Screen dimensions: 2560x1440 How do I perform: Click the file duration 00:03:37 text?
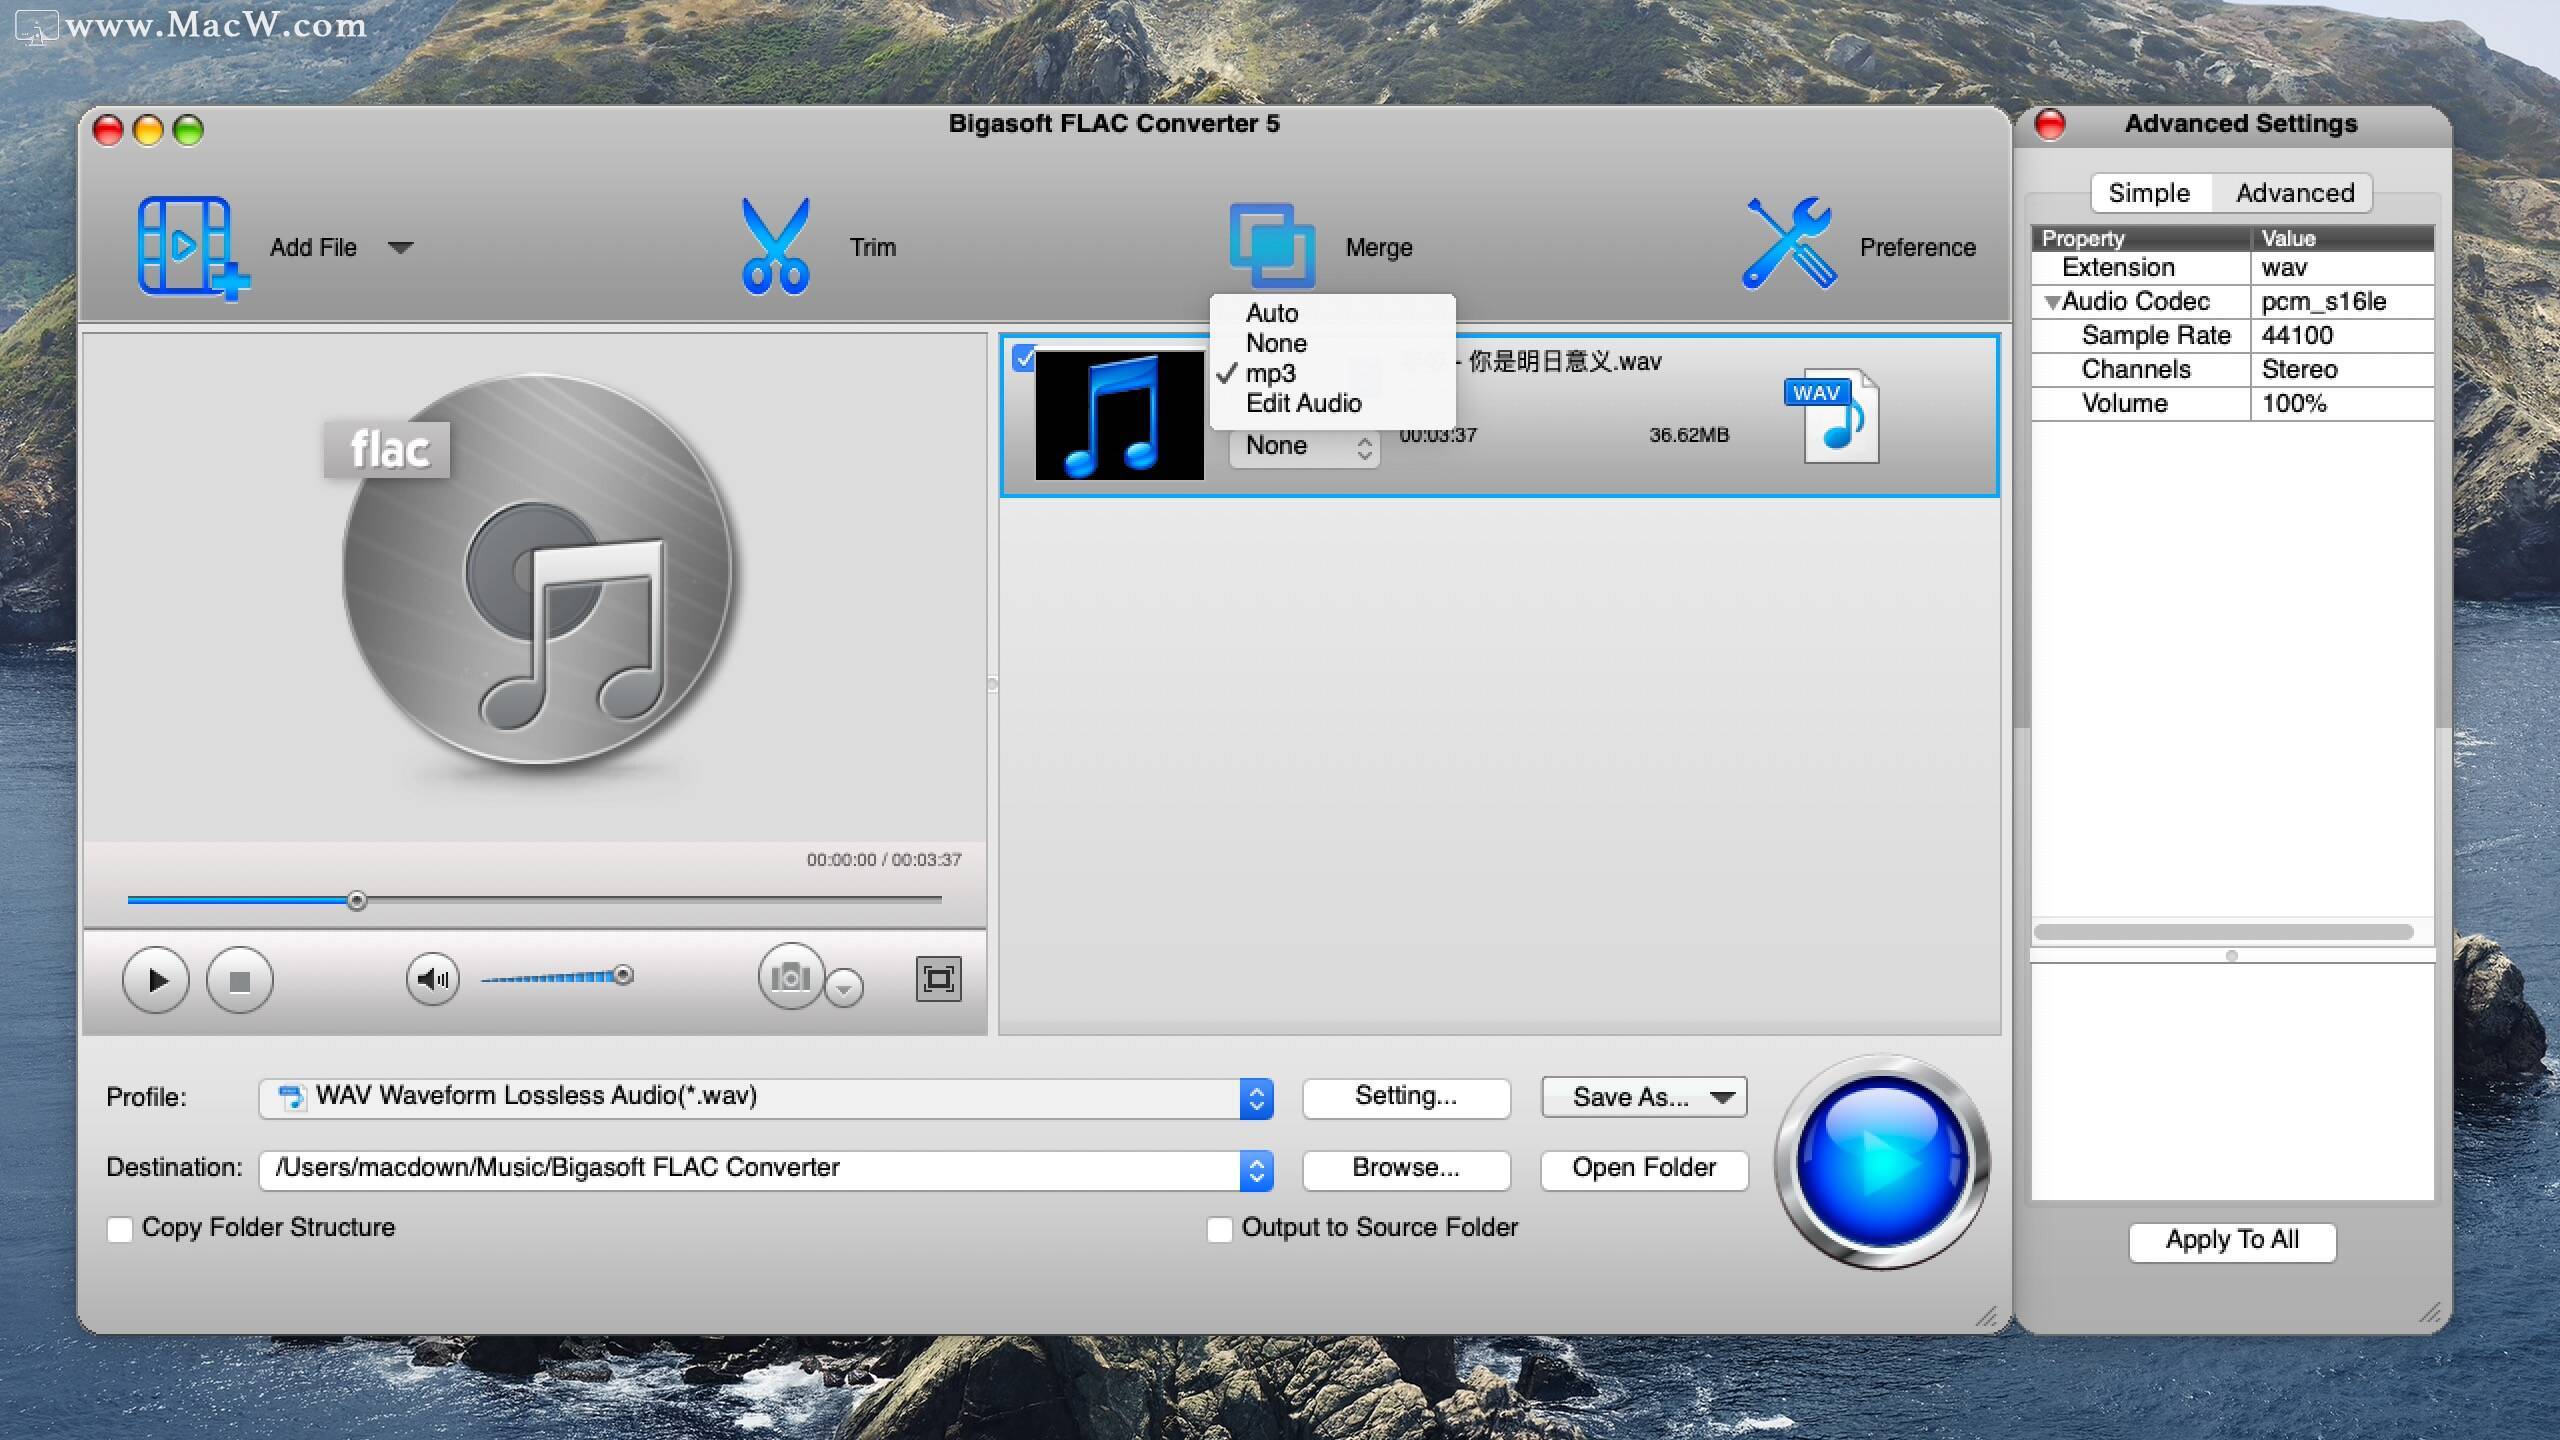point(1438,435)
